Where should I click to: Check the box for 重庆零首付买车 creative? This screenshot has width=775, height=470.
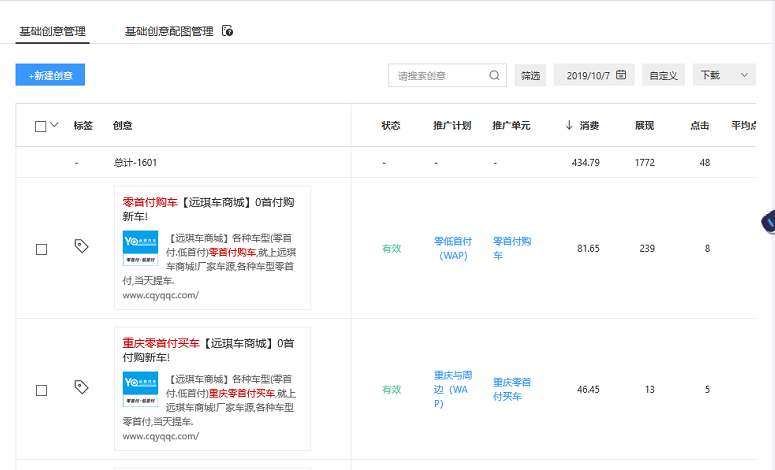point(41,390)
